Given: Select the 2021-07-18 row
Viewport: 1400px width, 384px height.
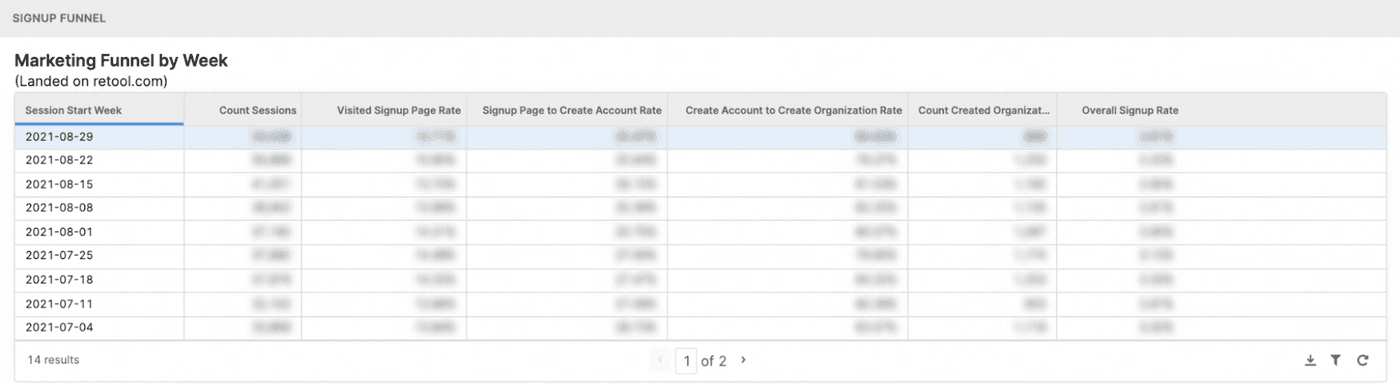Looking at the screenshot, I should pos(700,280).
